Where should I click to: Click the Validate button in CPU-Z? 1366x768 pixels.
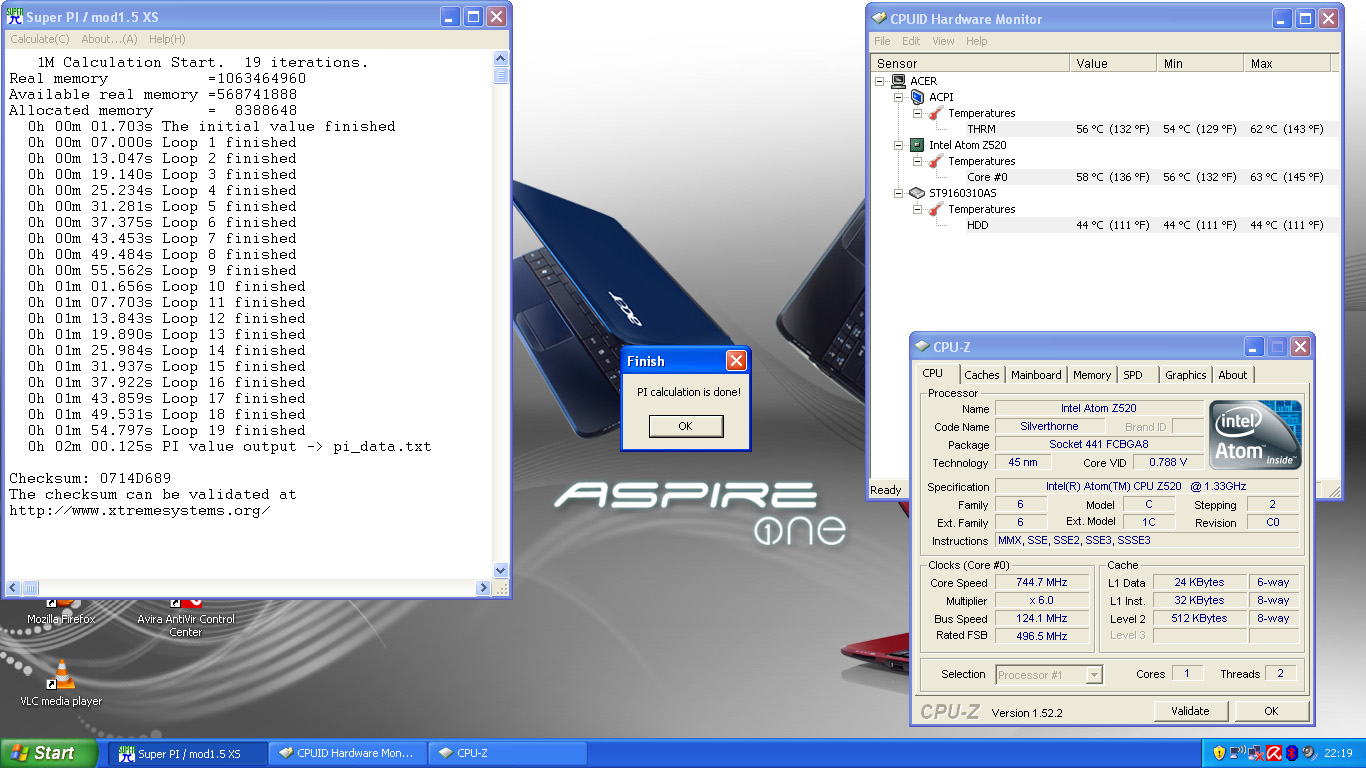(1190, 711)
